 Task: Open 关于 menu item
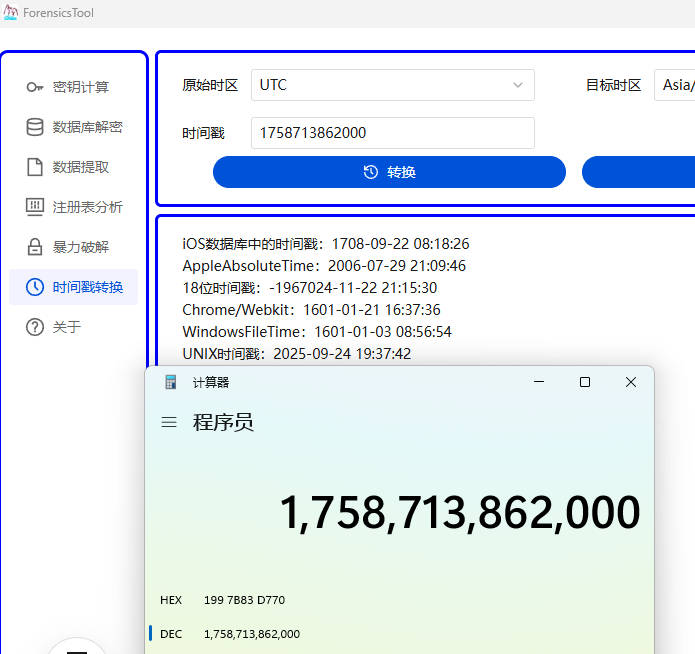click(74, 327)
